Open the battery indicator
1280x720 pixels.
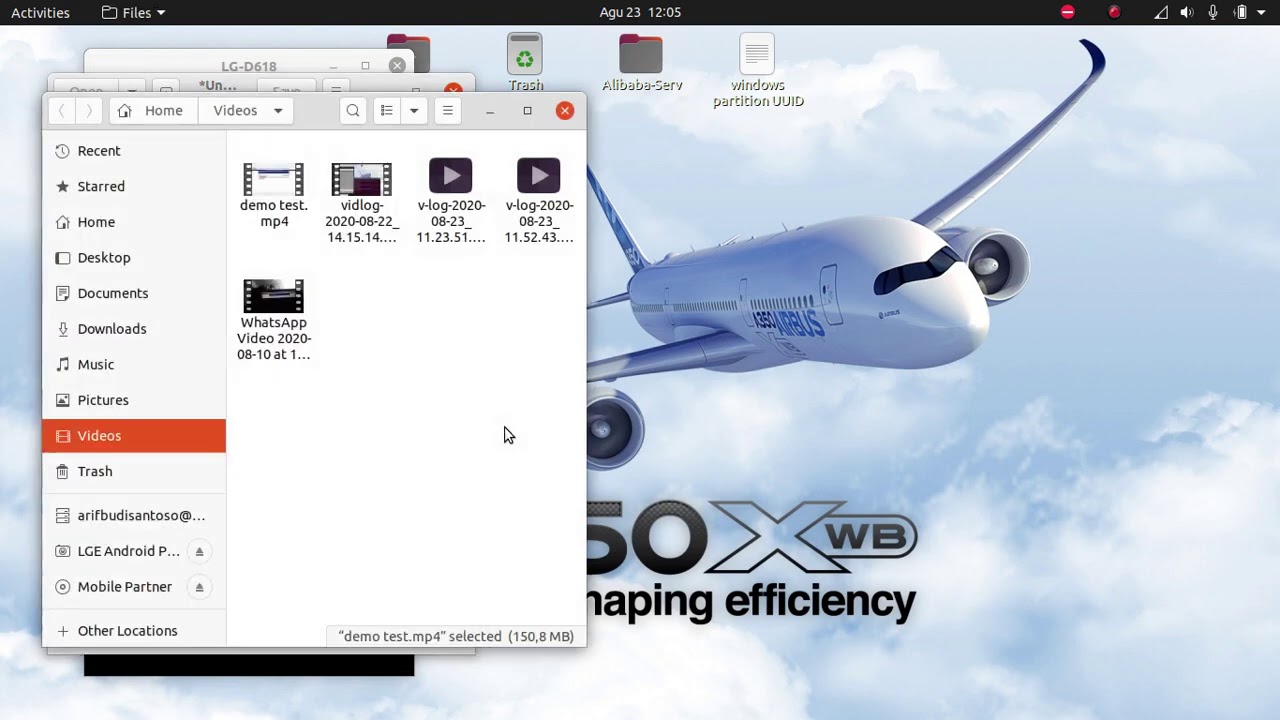coord(1240,12)
